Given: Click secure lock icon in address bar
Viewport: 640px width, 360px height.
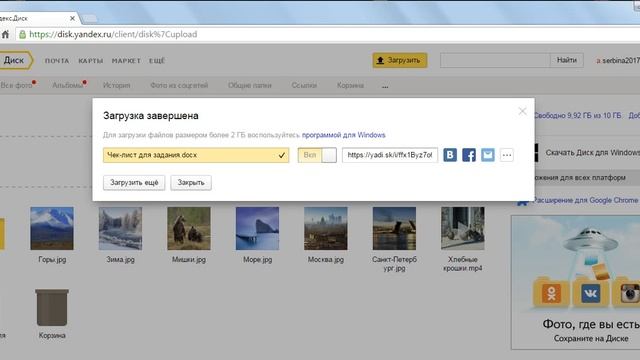Looking at the screenshot, I should (22, 34).
